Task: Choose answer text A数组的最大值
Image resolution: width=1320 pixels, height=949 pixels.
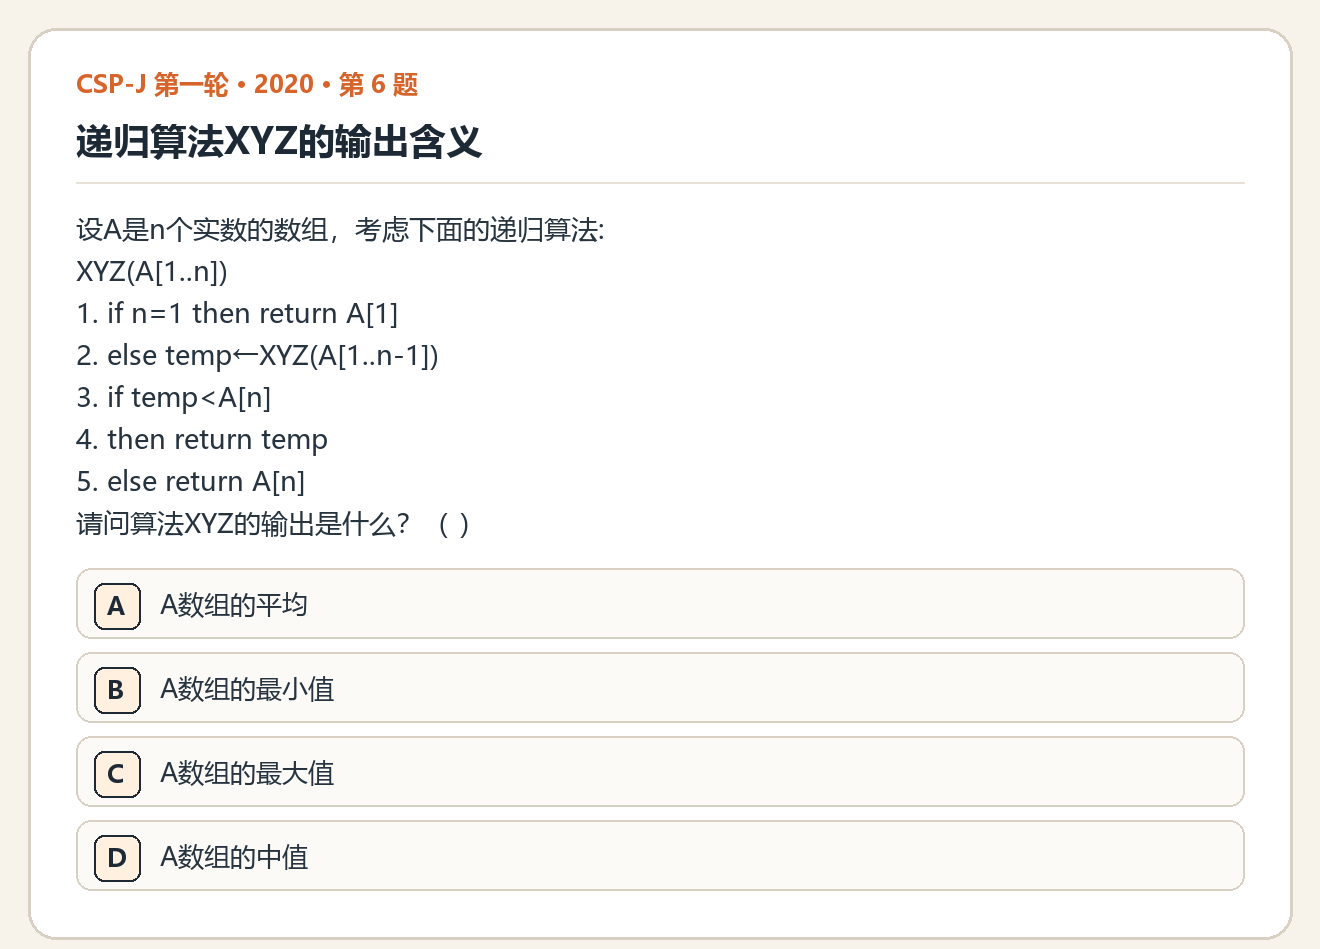Action: (x=247, y=773)
